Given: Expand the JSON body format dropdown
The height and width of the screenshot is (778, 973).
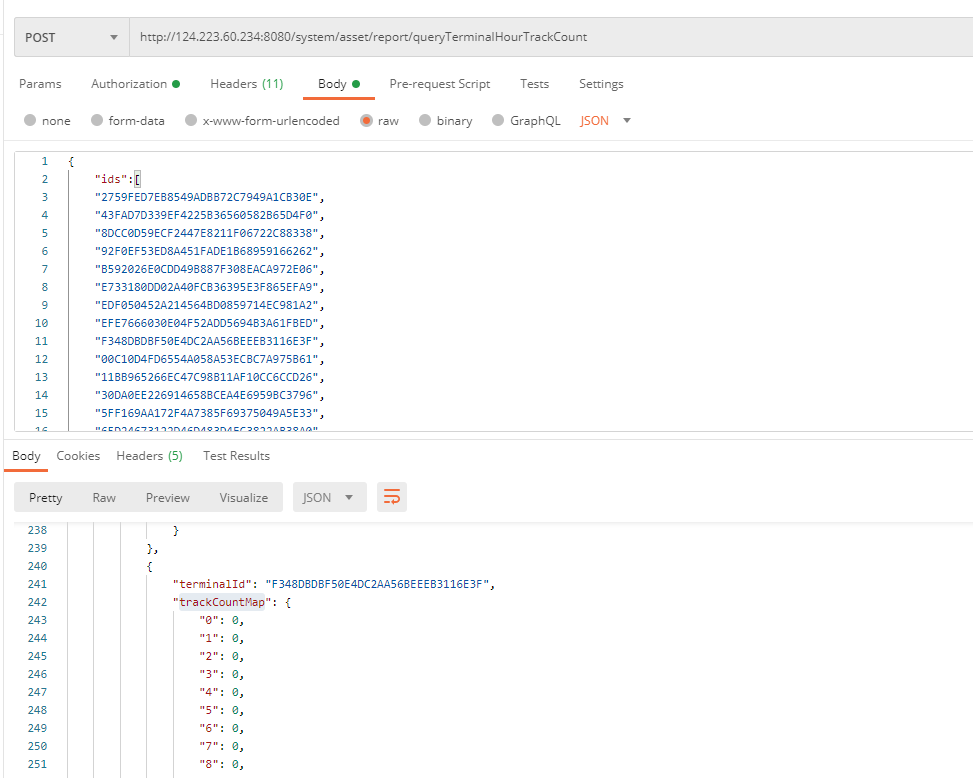Looking at the screenshot, I should [606, 121].
